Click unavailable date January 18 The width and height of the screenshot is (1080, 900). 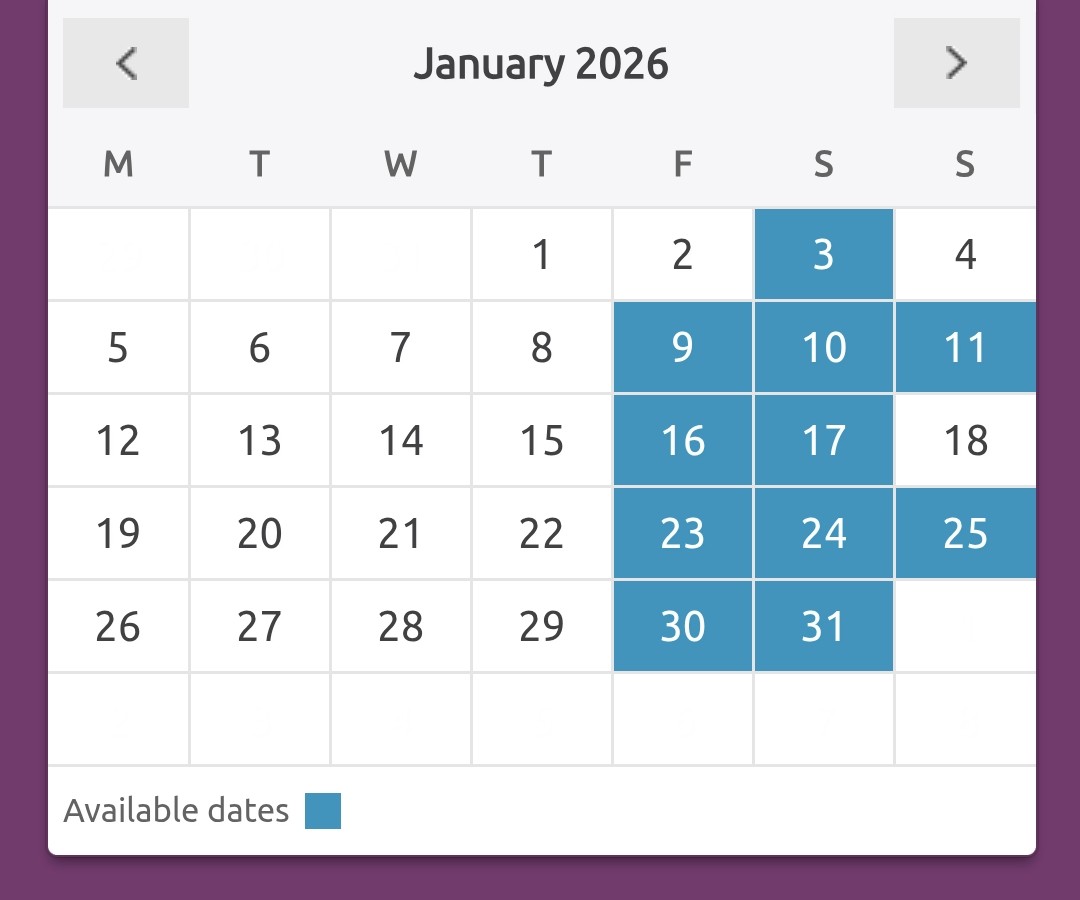965,441
